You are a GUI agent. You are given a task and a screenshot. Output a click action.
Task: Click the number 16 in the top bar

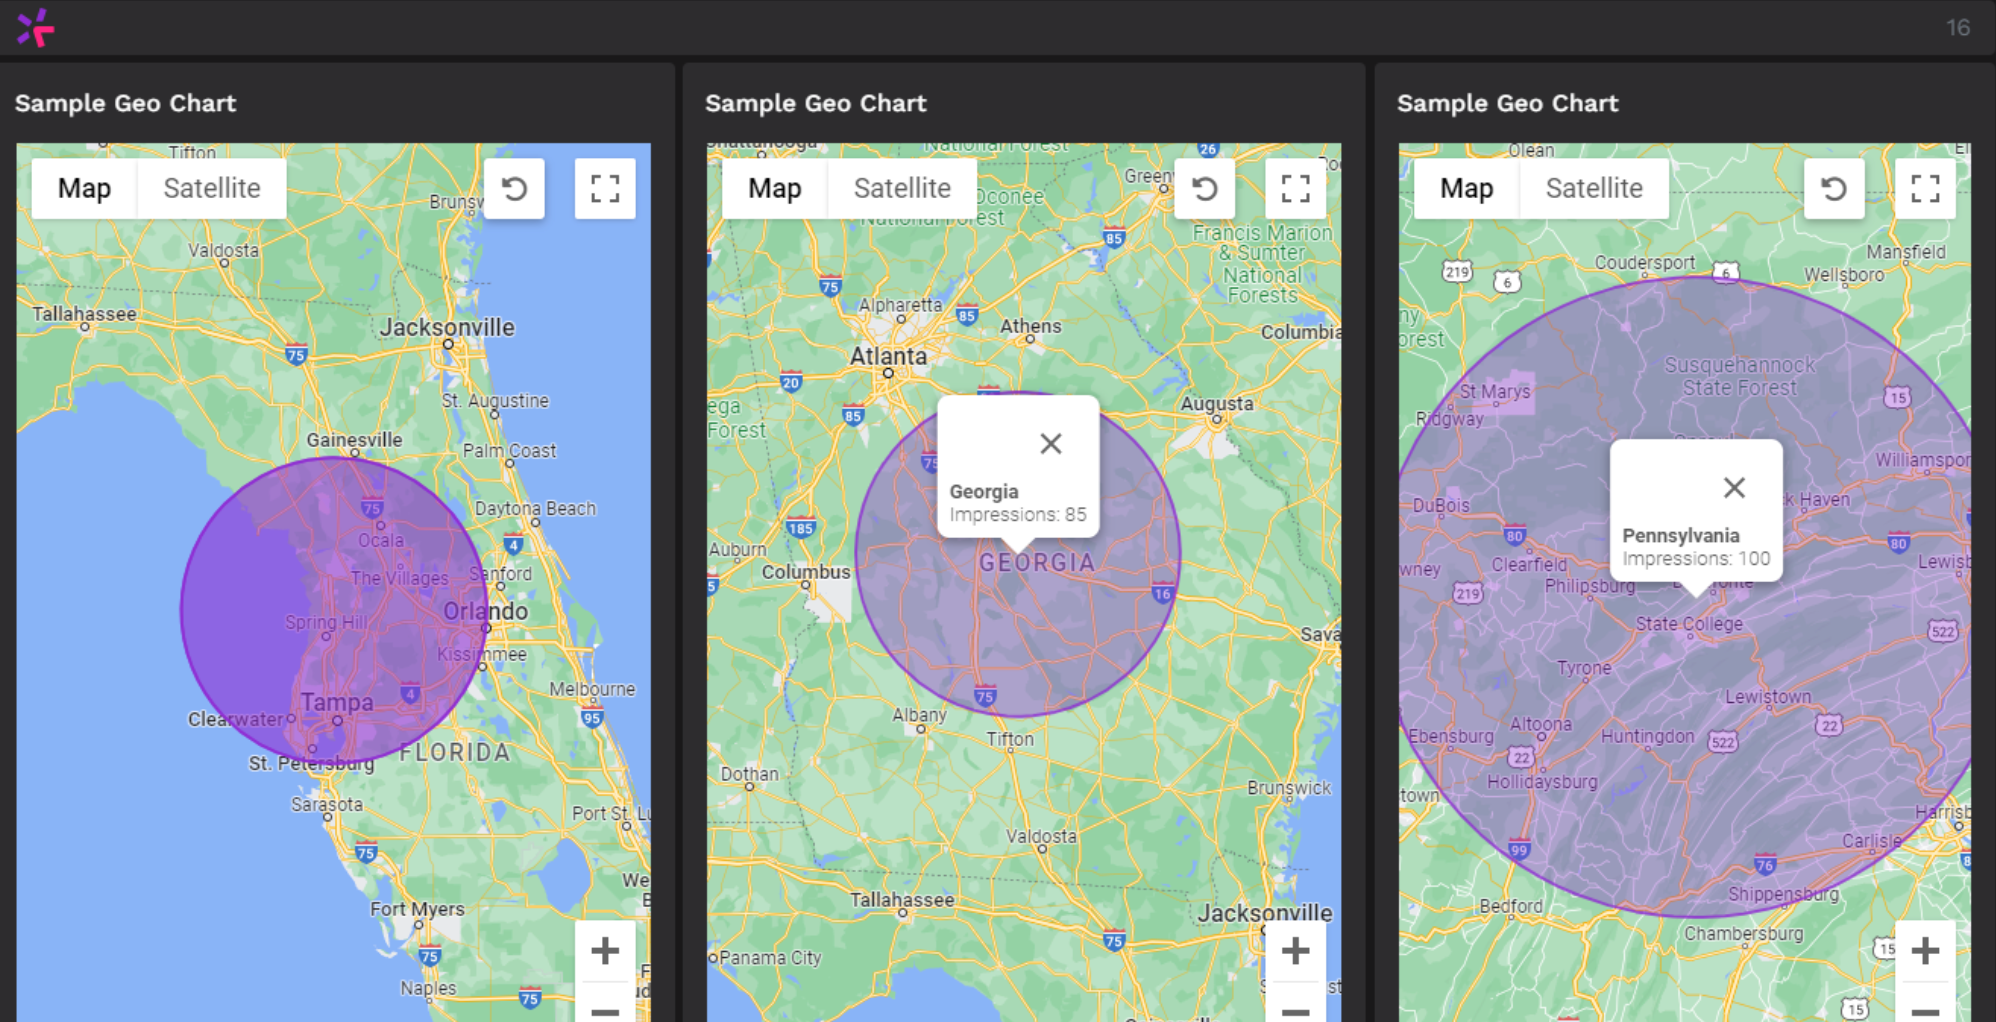[x=1958, y=28]
